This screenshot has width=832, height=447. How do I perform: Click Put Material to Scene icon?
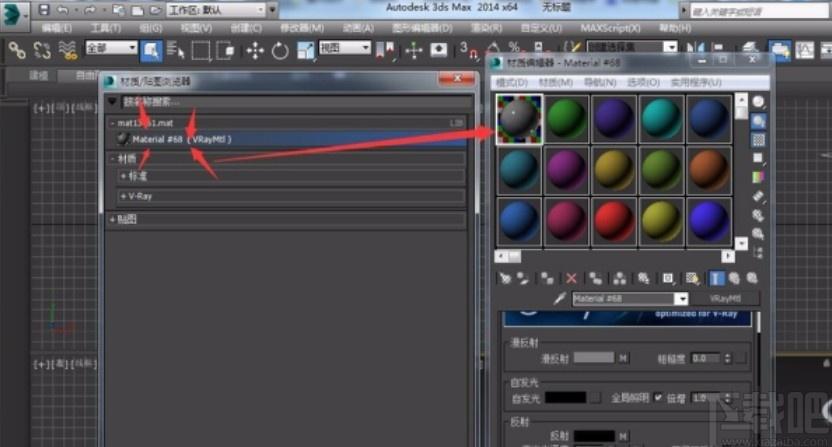tap(523, 278)
